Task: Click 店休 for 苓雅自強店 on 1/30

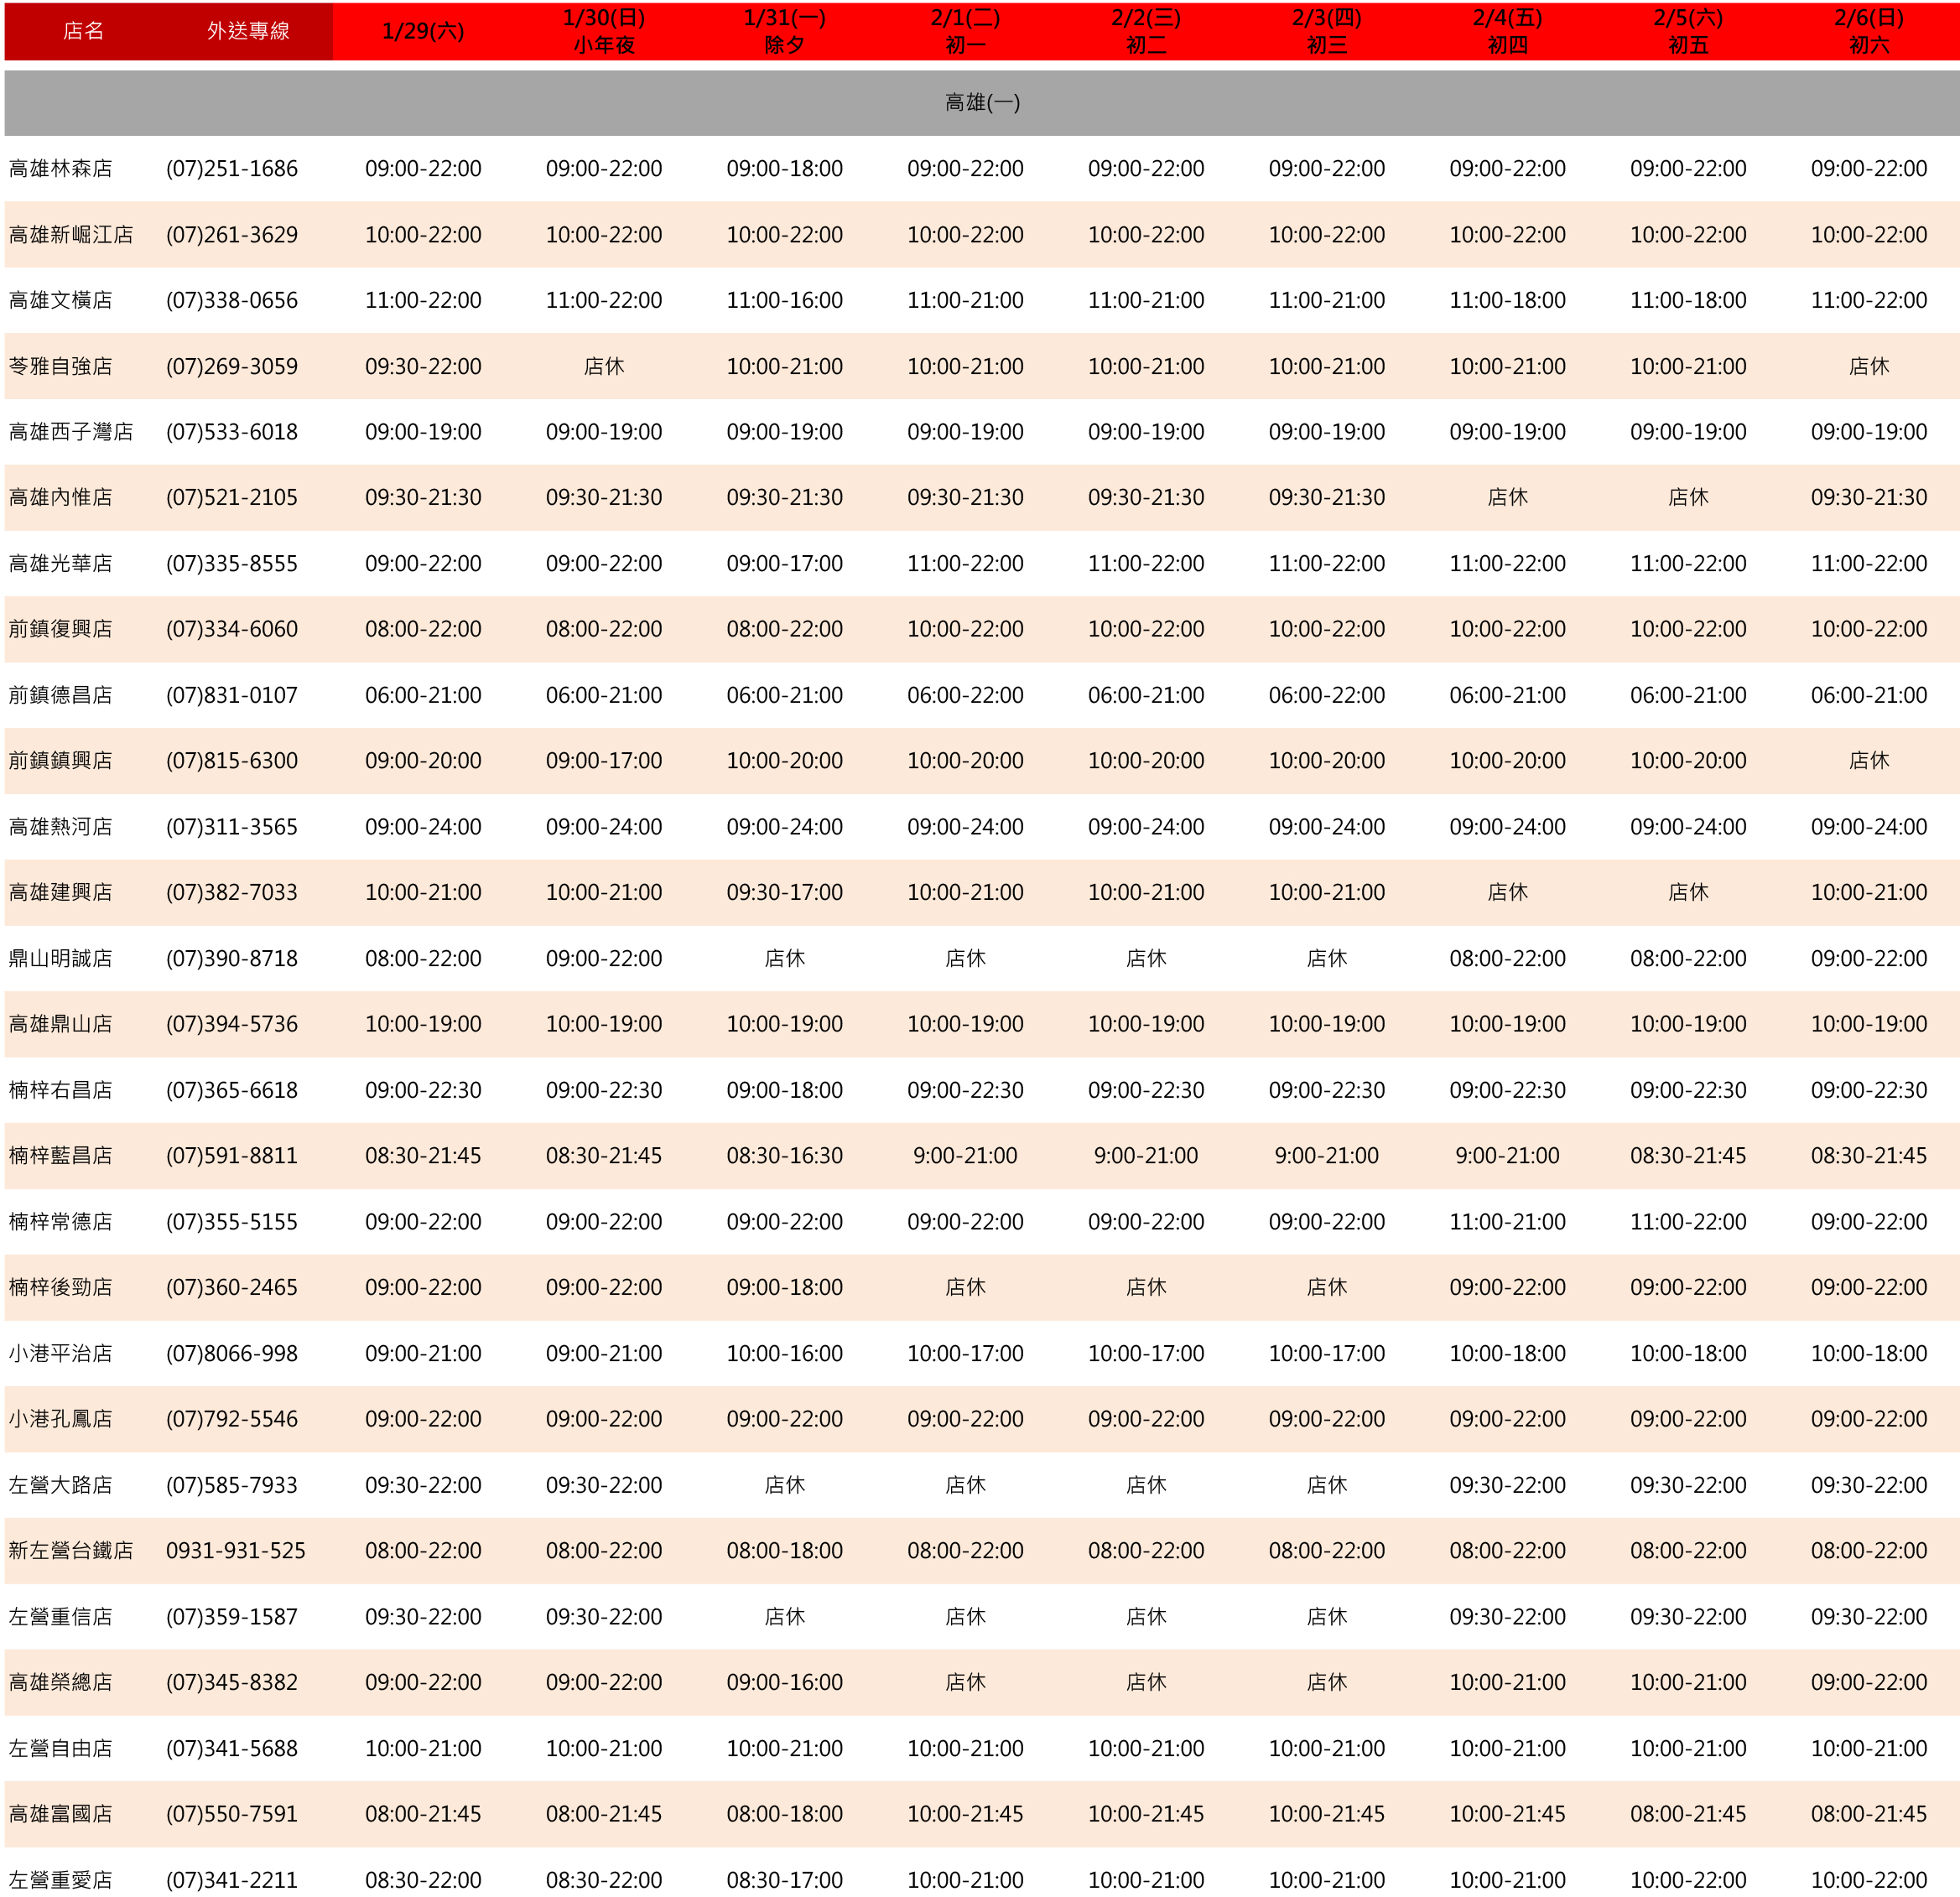Action: coord(604,366)
